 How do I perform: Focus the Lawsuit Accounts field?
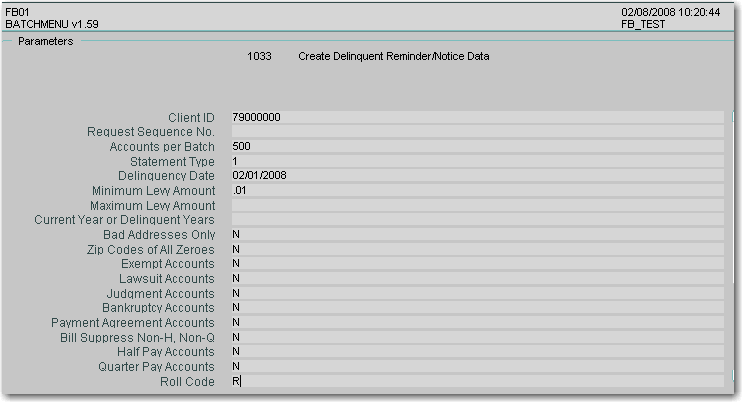point(476,279)
